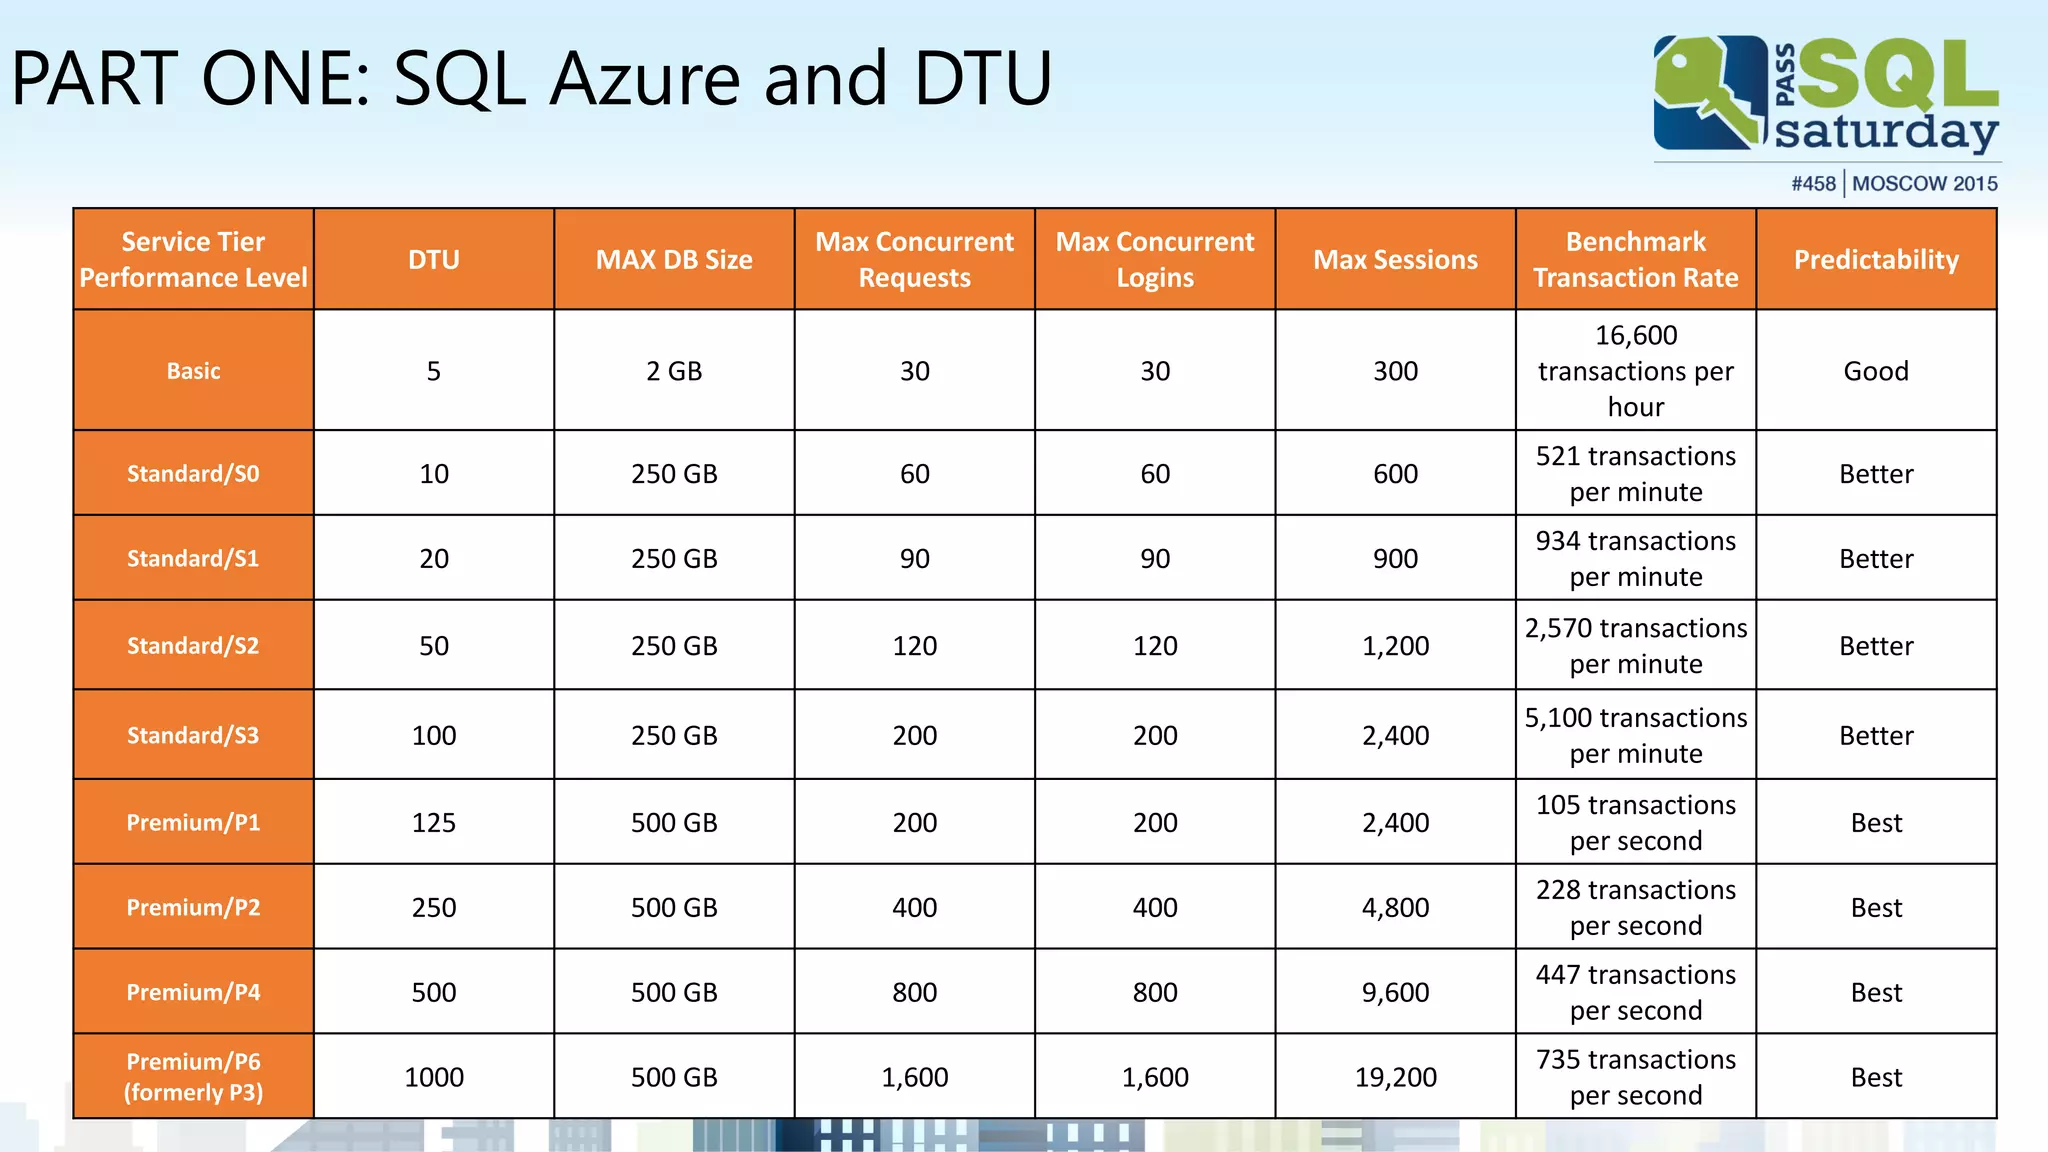This screenshot has height=1152, width=2048.
Task: Select '2,570 transactions per minute' cell
Action: (1636, 645)
